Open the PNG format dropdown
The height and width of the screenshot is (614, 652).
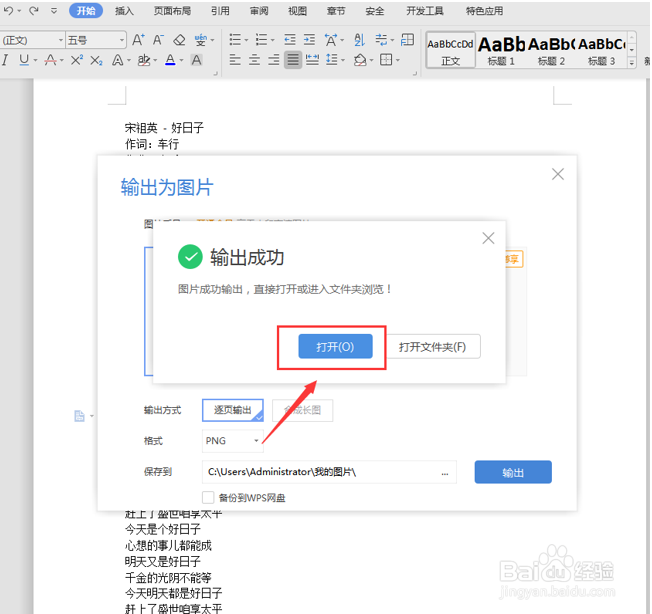pos(232,441)
